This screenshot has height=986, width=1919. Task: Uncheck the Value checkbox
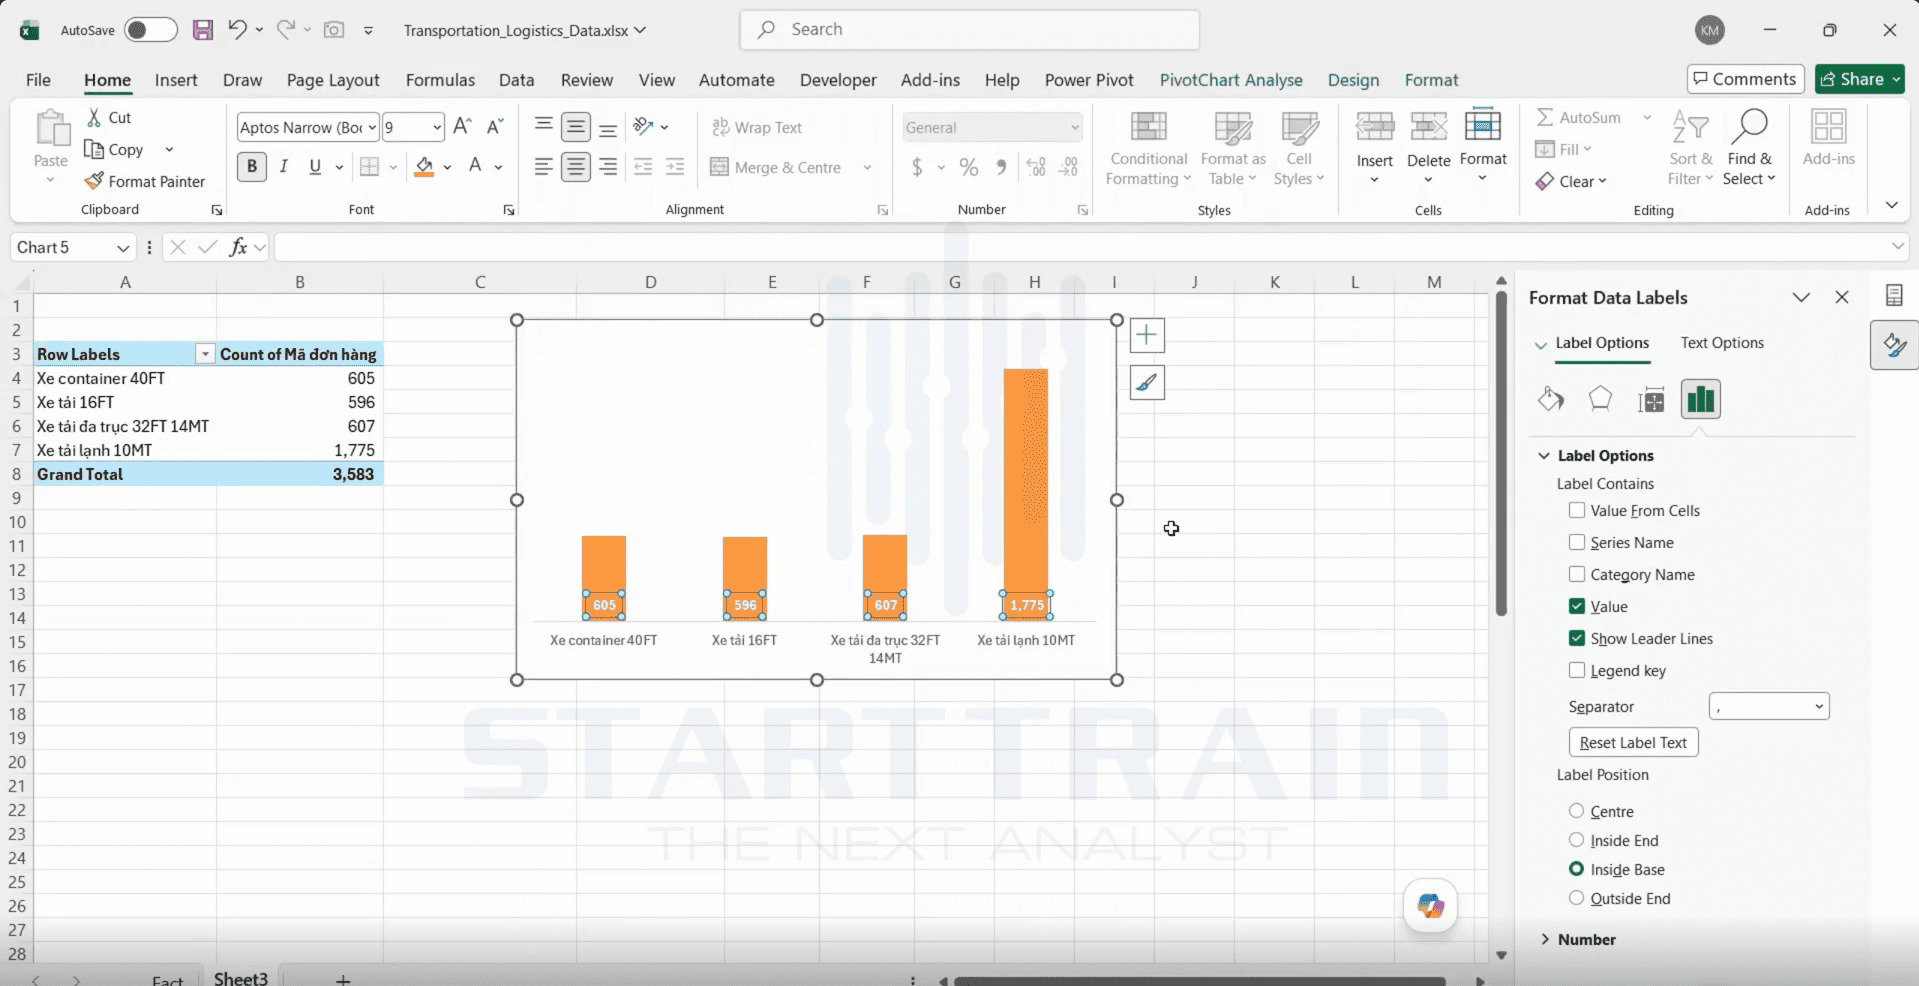tap(1577, 606)
